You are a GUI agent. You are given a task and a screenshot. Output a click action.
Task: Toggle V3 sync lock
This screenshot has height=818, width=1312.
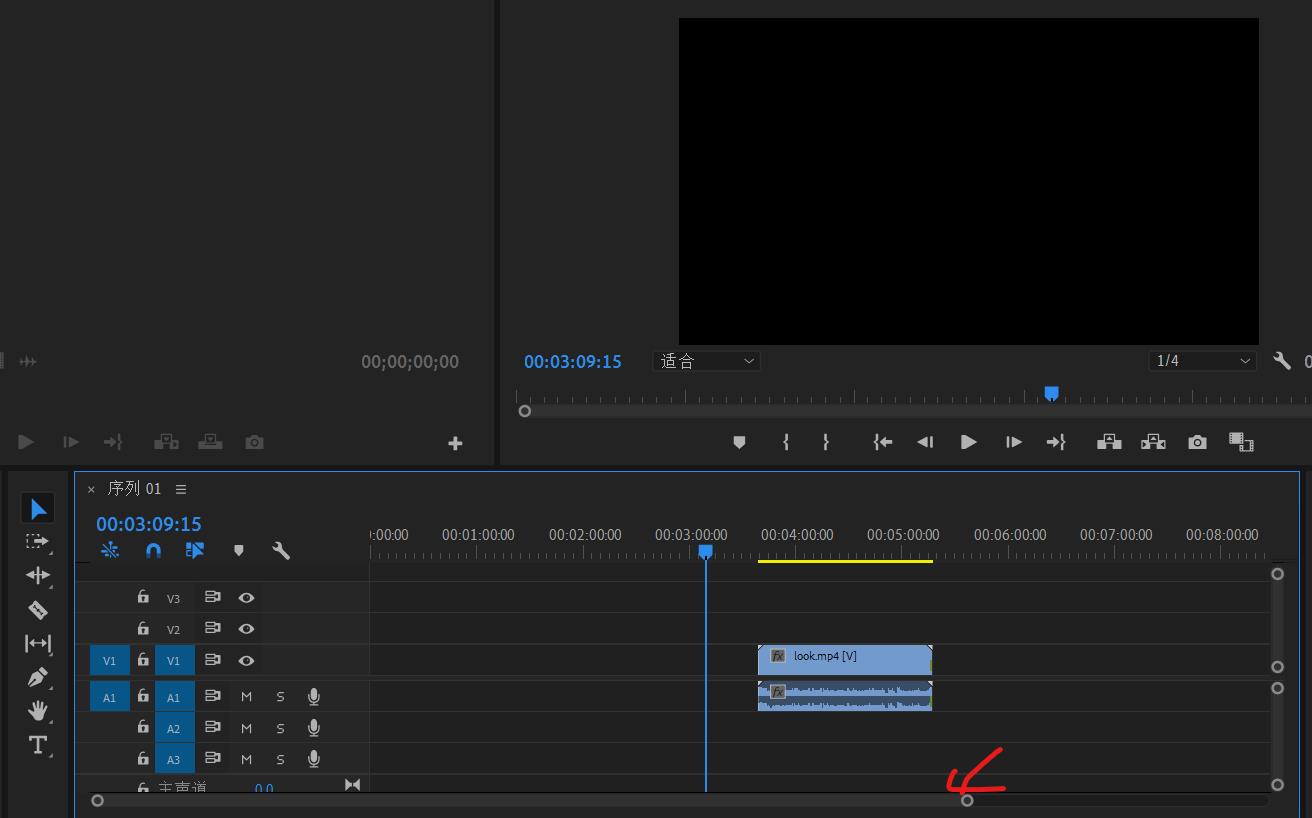click(212, 597)
